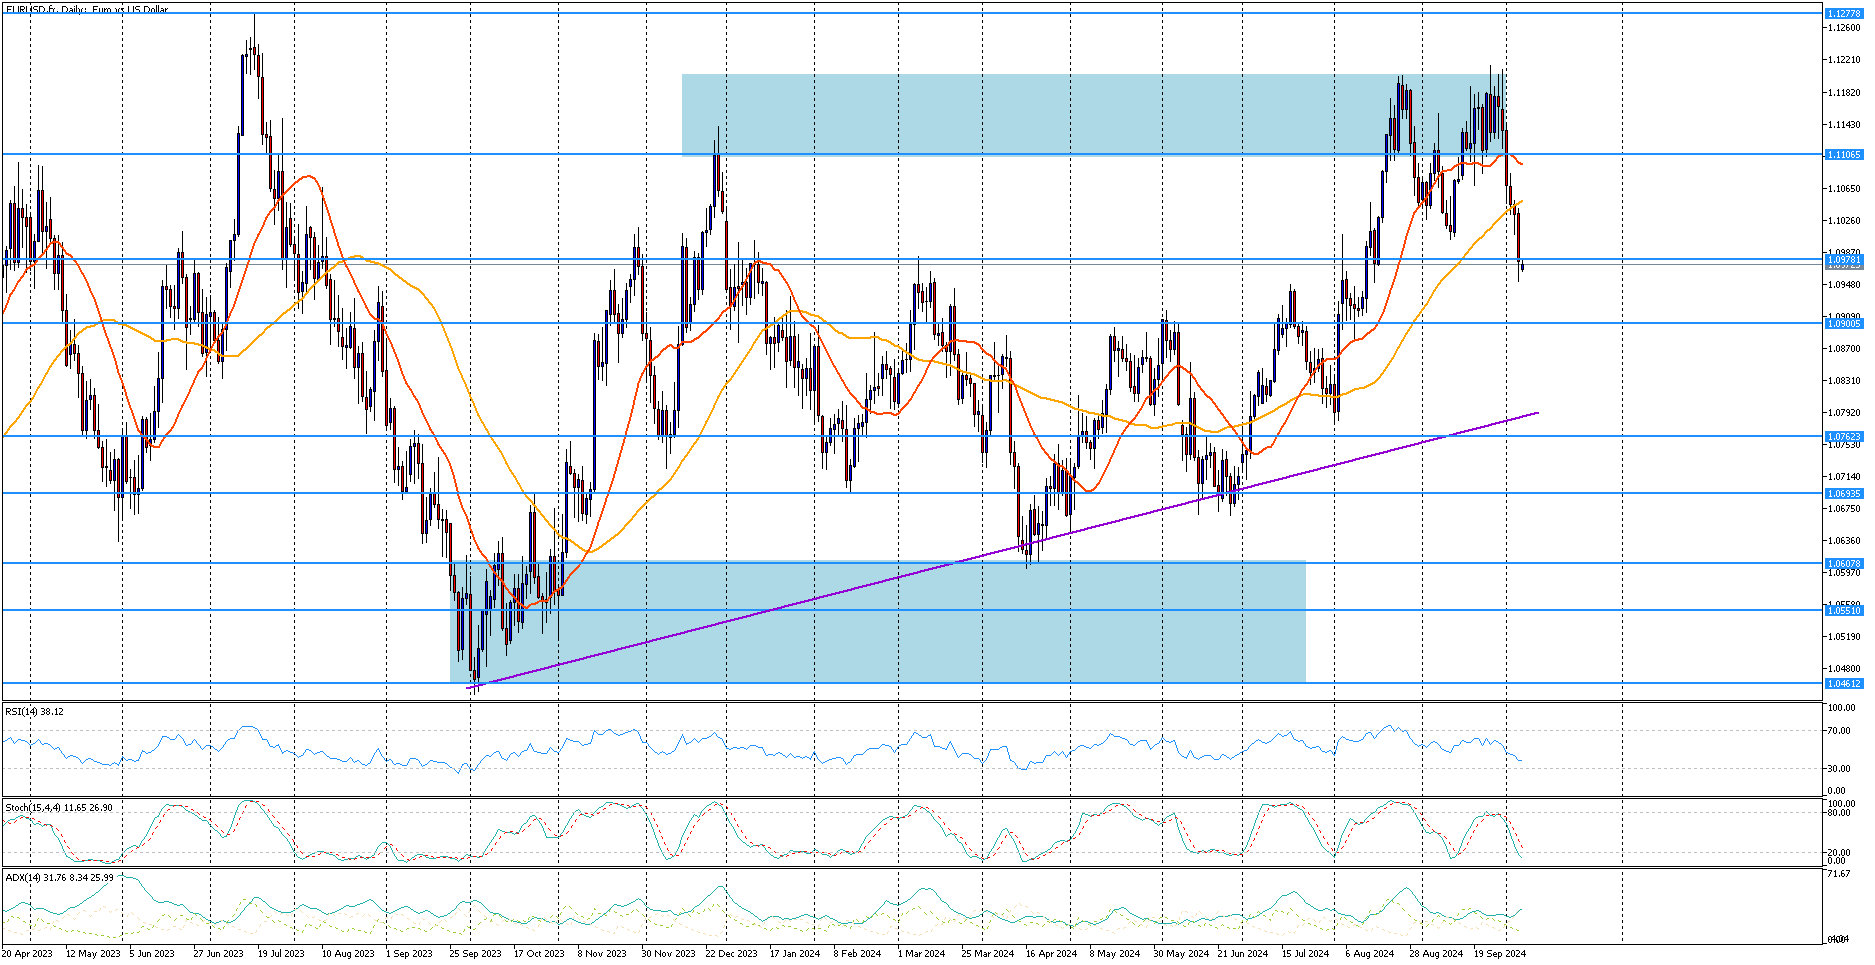The height and width of the screenshot is (965, 1875).
Task: Click the EURUSD Daily chart title
Action: [x=87, y=9]
